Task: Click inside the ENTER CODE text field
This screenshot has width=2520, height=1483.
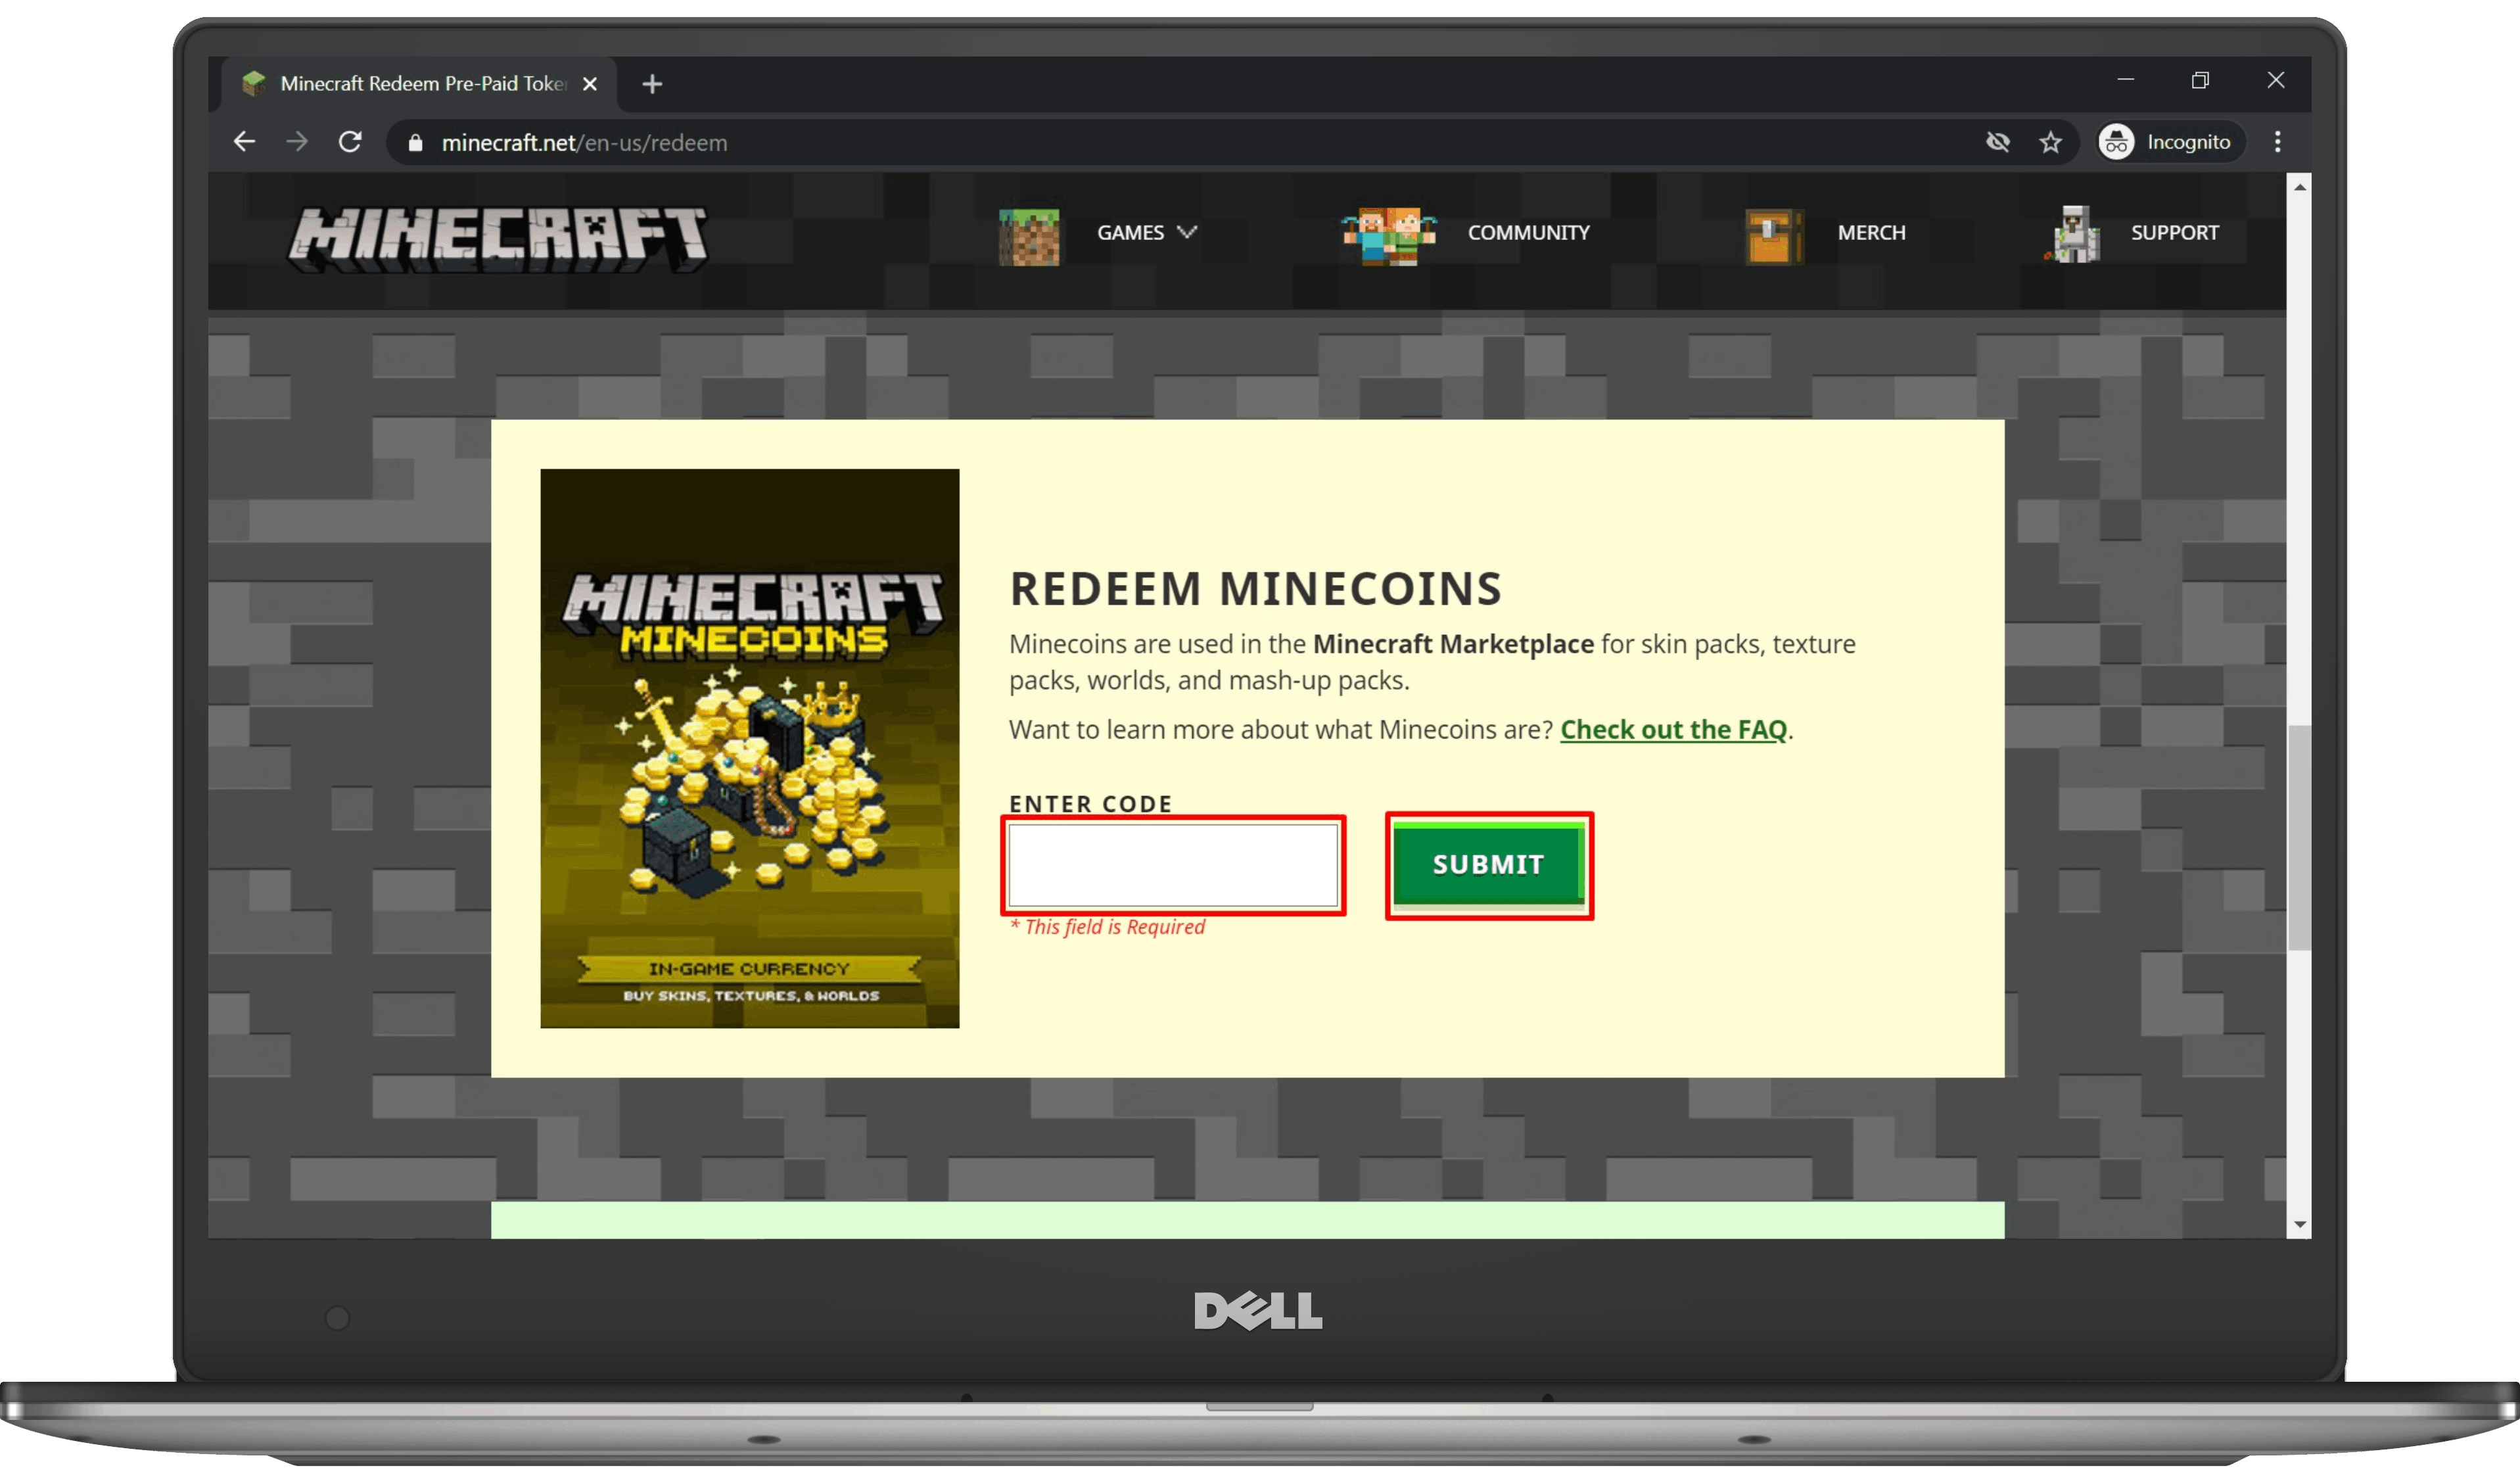Action: coord(1173,866)
